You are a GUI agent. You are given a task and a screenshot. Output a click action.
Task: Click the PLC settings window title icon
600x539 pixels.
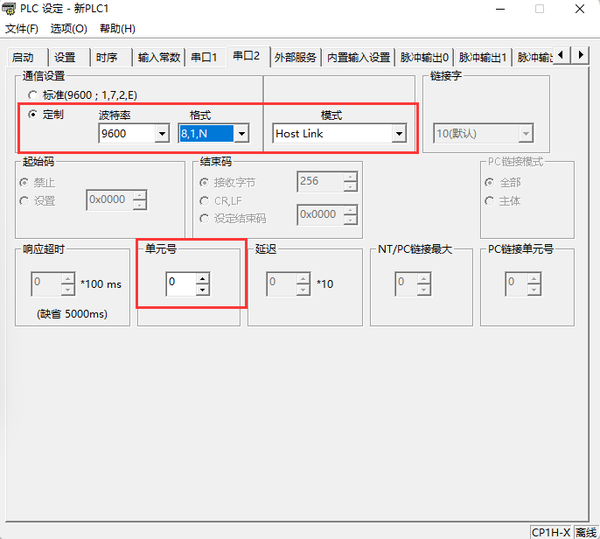(9, 8)
